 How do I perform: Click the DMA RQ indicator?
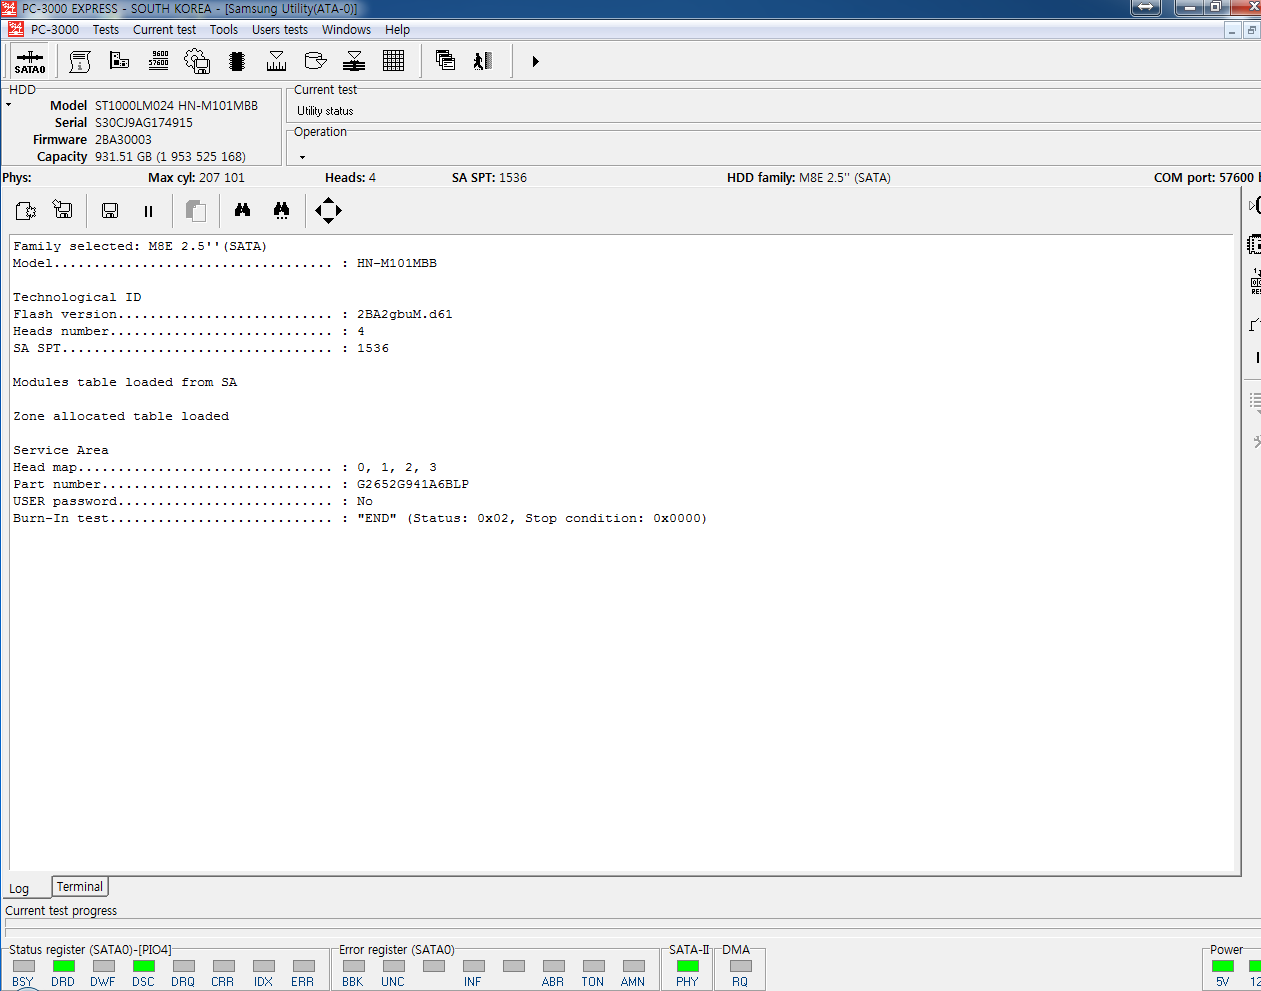click(740, 966)
